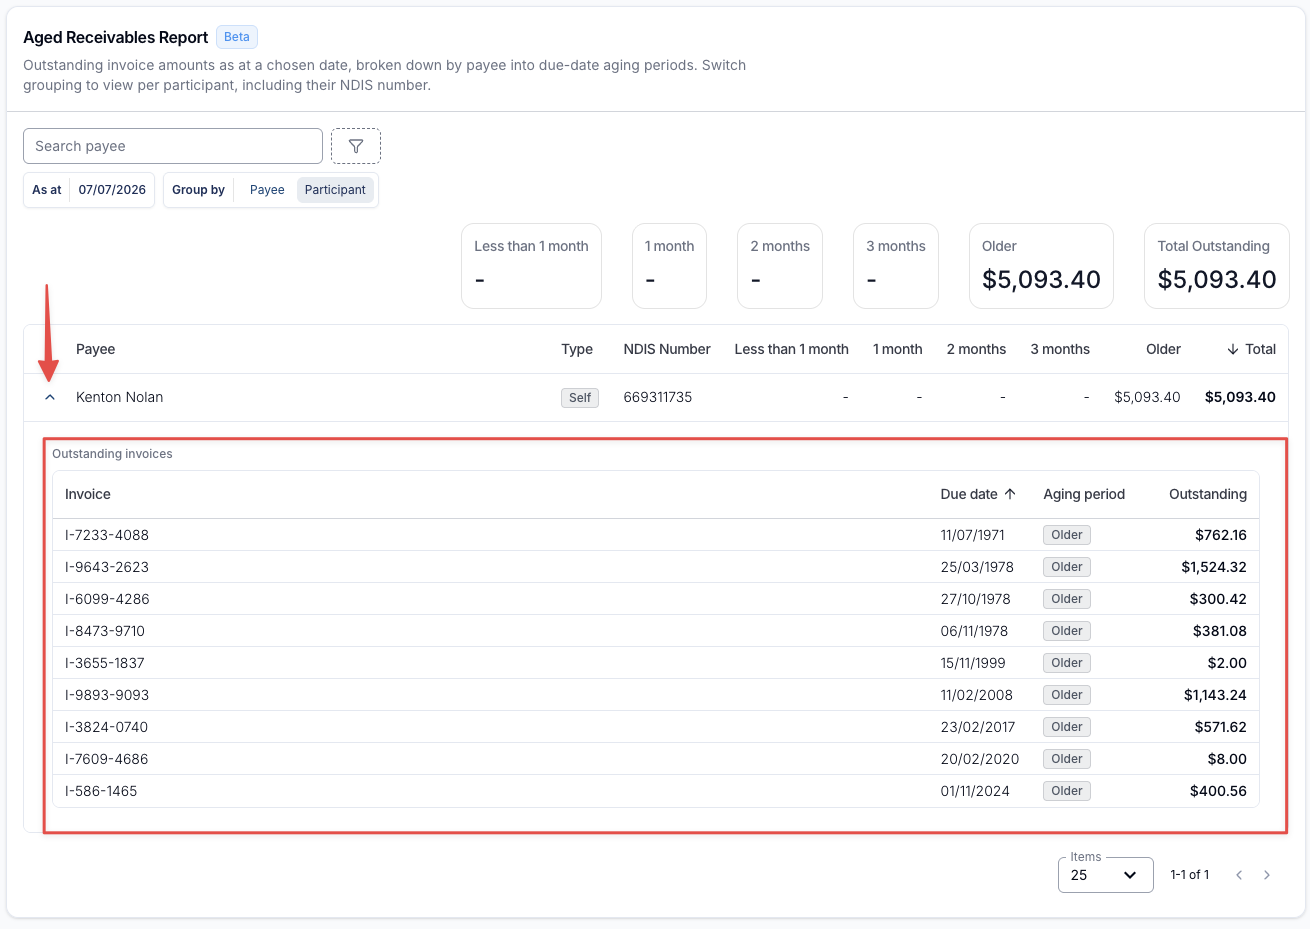
Task: Click Older badge for invoice I-3824-0740
Action: (x=1067, y=727)
